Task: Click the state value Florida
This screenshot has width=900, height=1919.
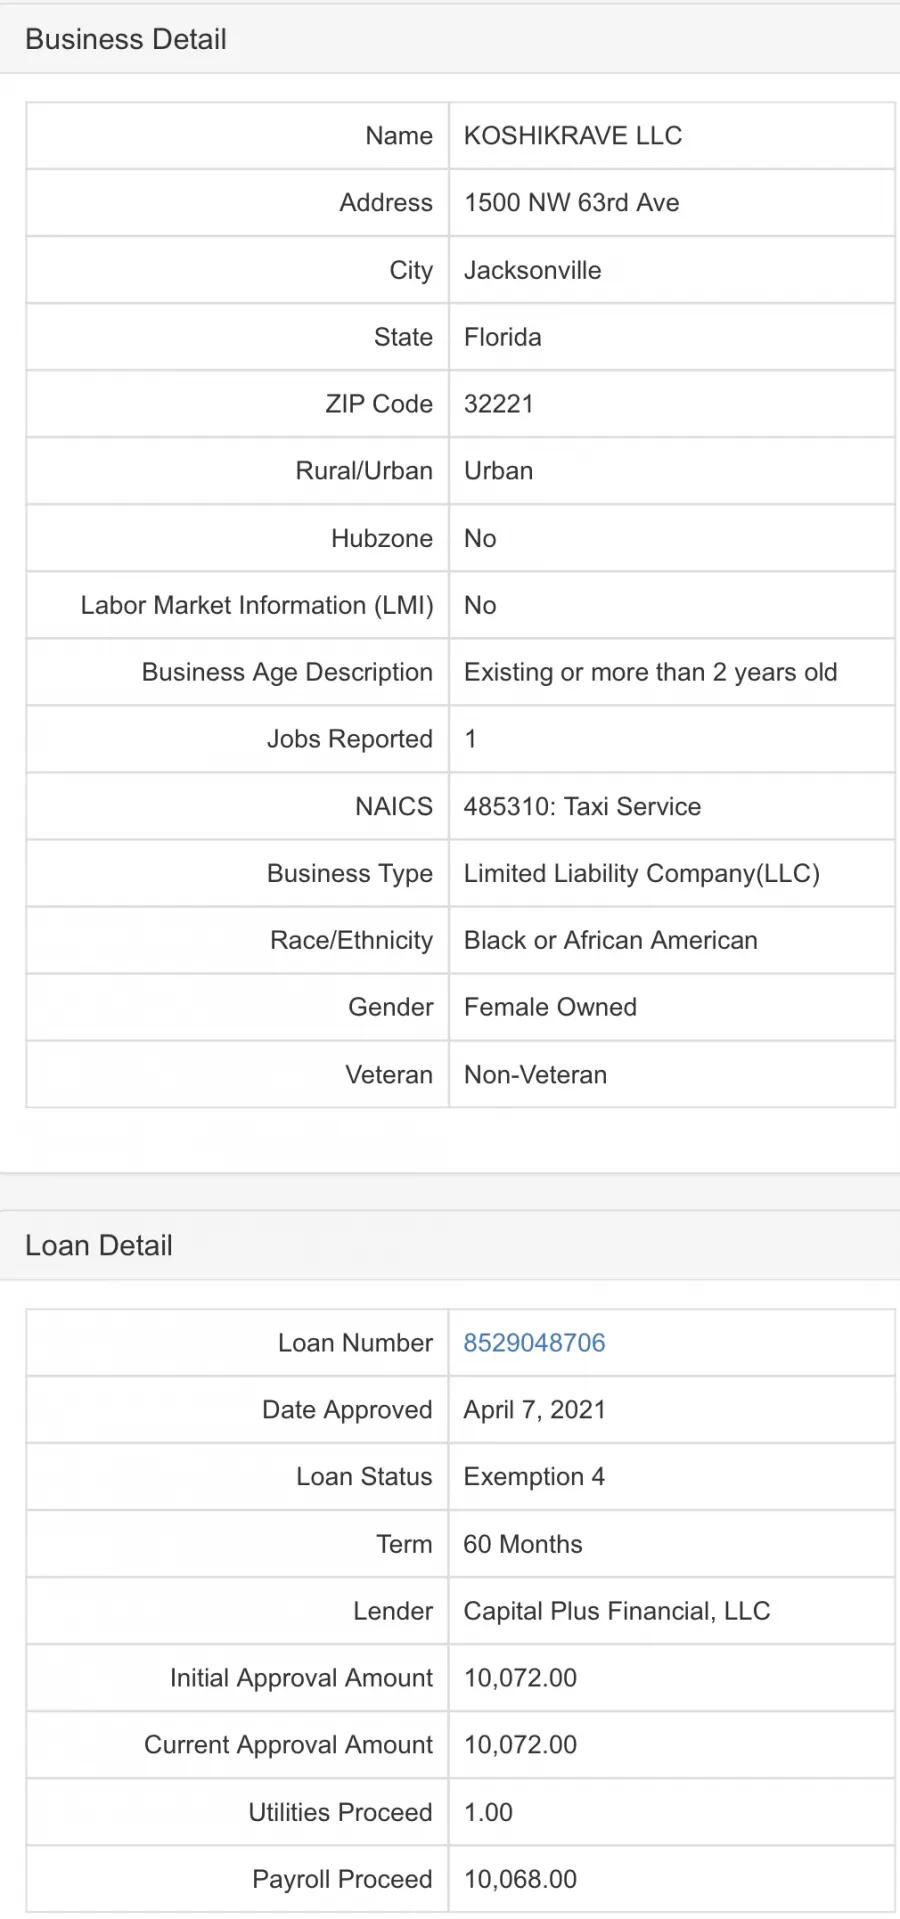Action: pos(502,337)
